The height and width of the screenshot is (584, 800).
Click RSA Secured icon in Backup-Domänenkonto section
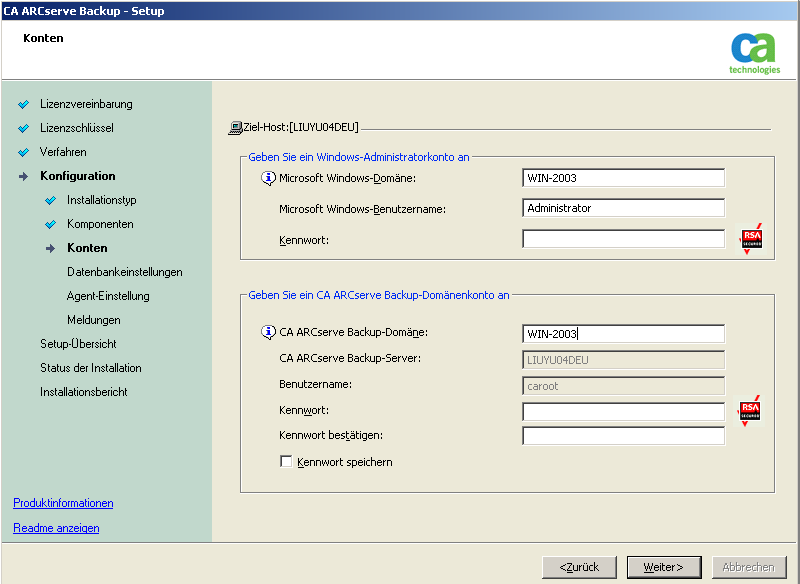[750, 410]
